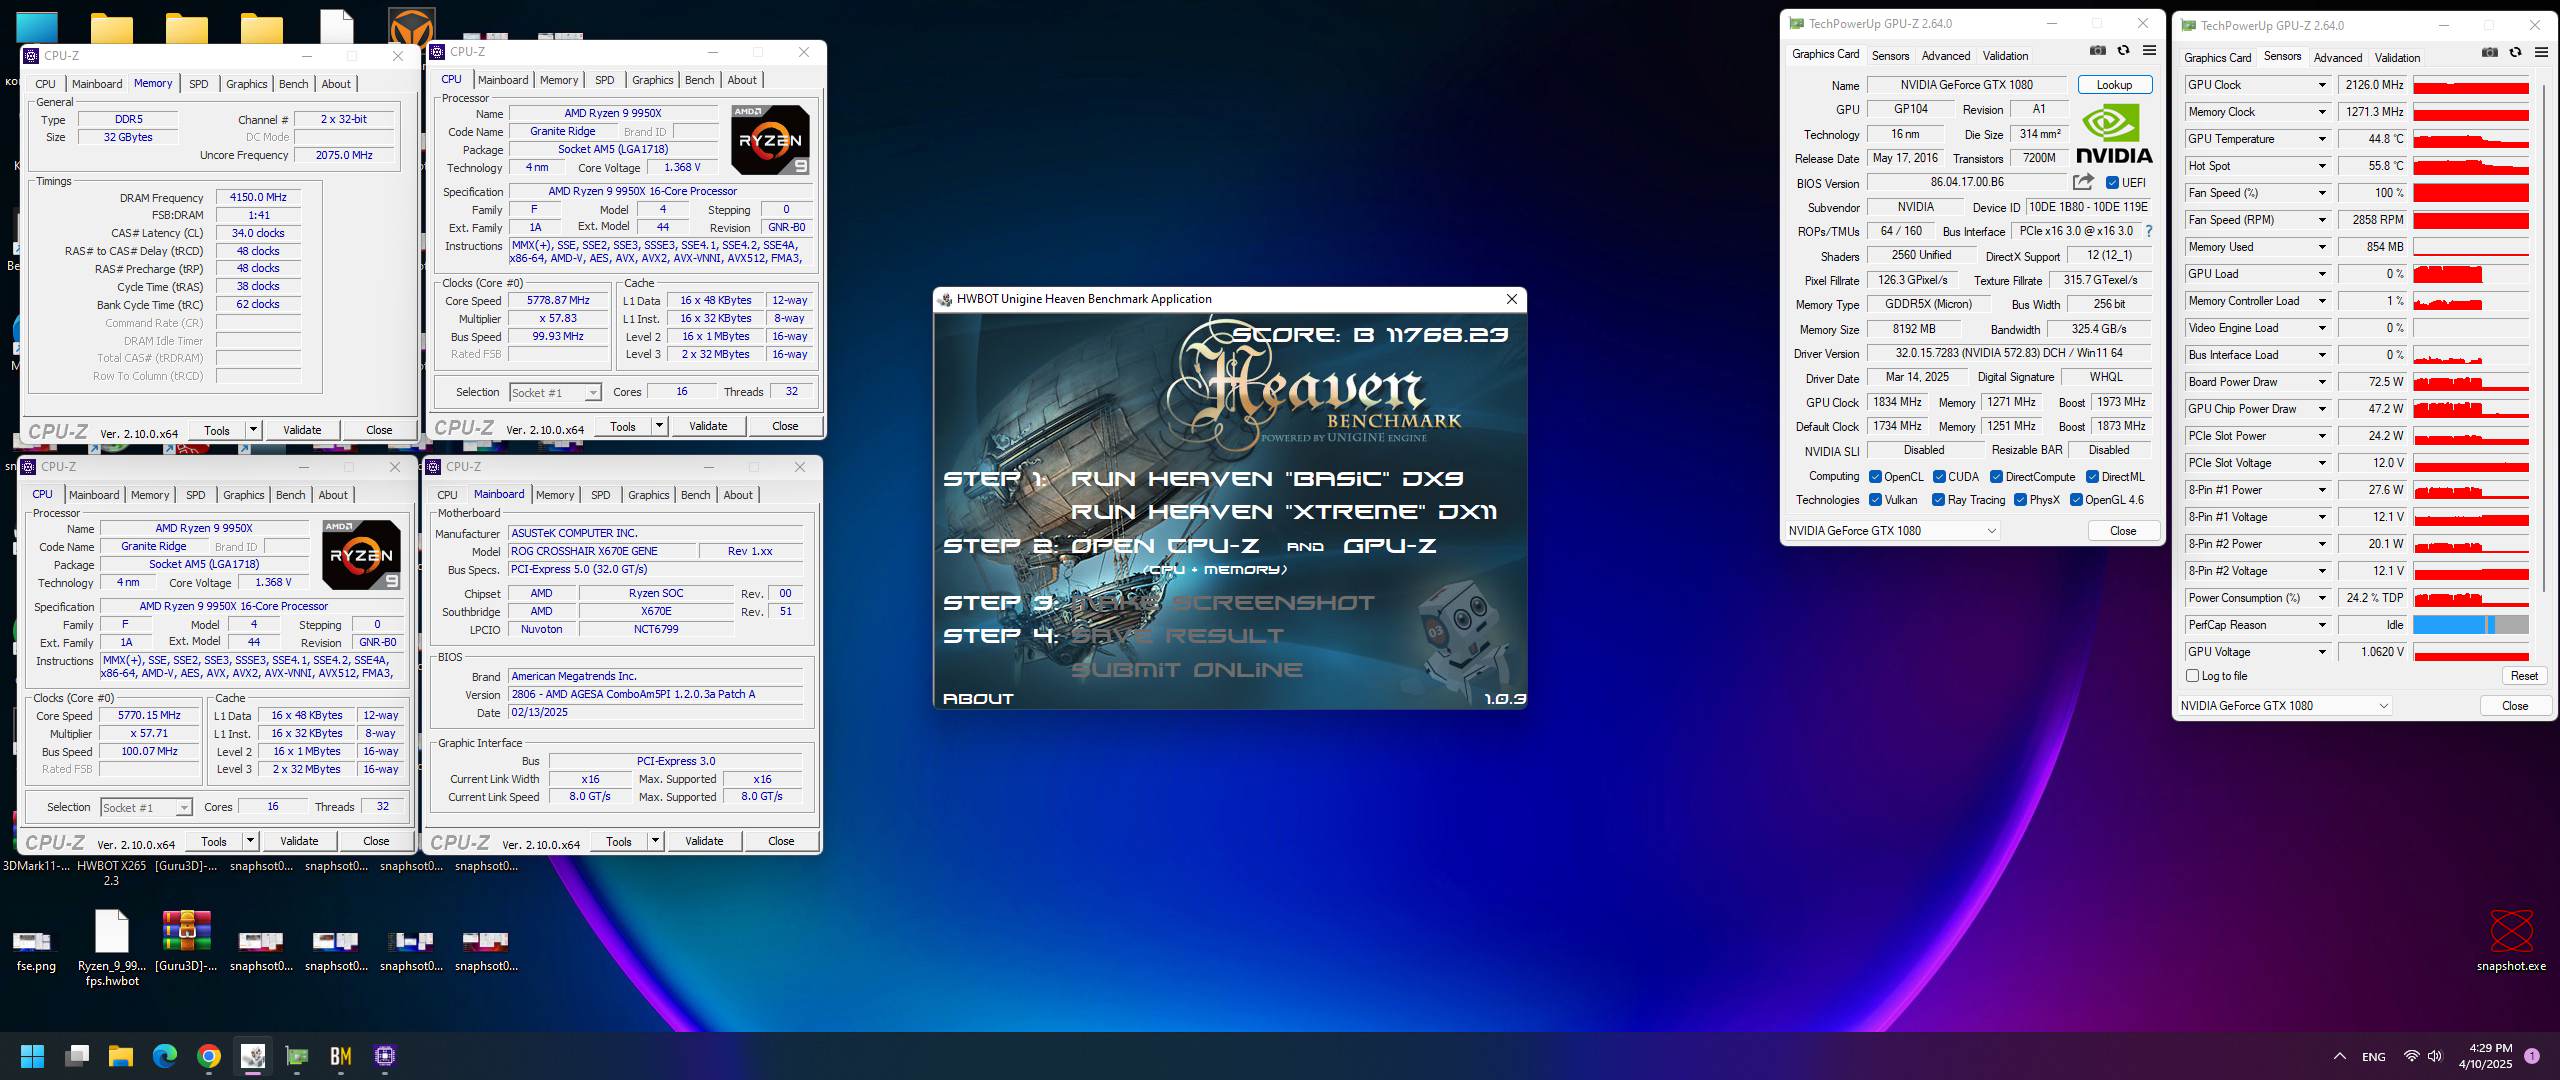Click Reset button in GPU-Z Sensors window
2560x1080 pixels.
[x=2524, y=676]
